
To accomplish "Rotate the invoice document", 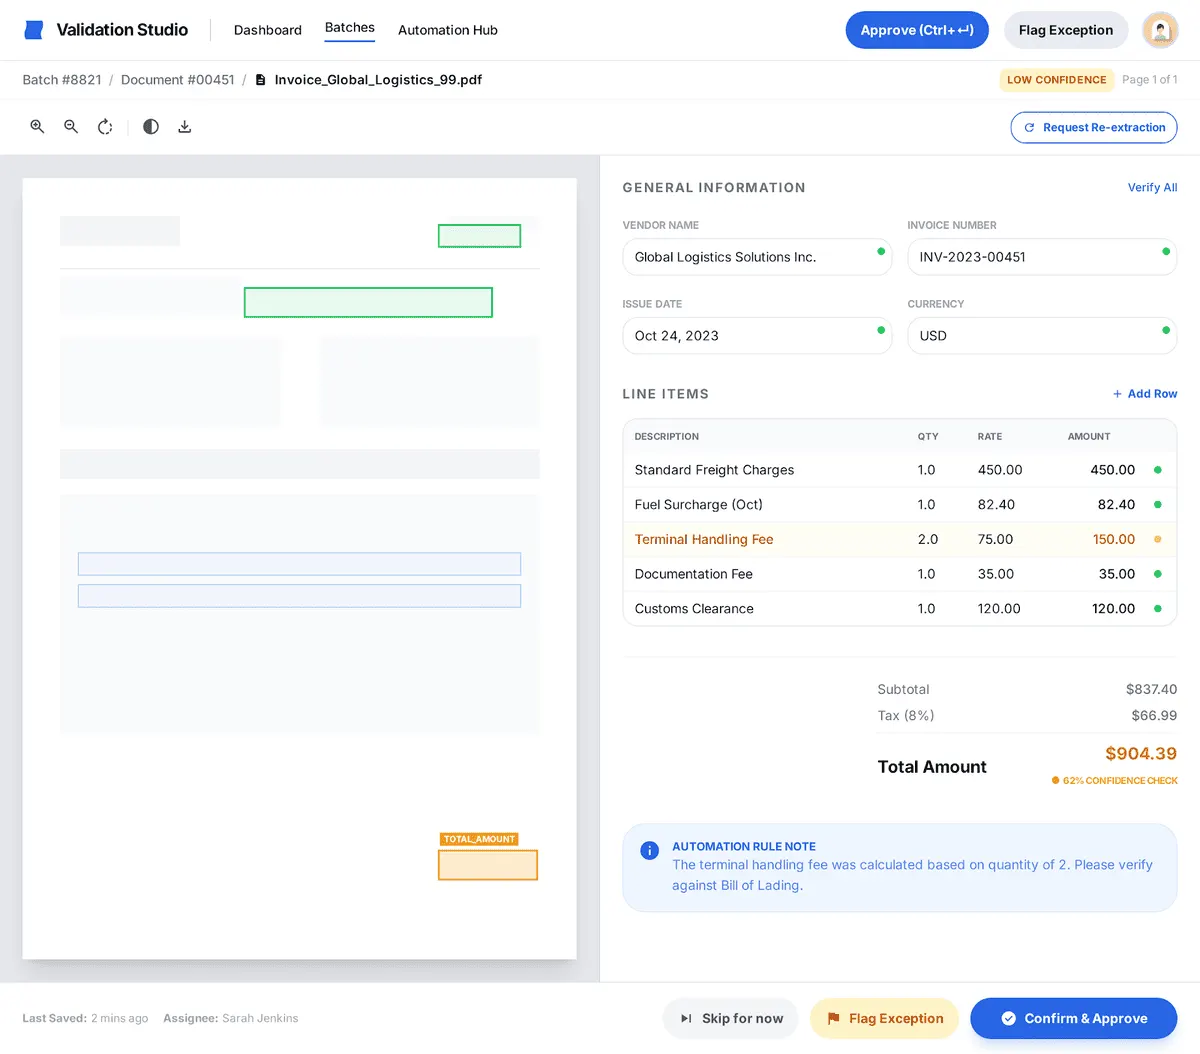I will [105, 127].
